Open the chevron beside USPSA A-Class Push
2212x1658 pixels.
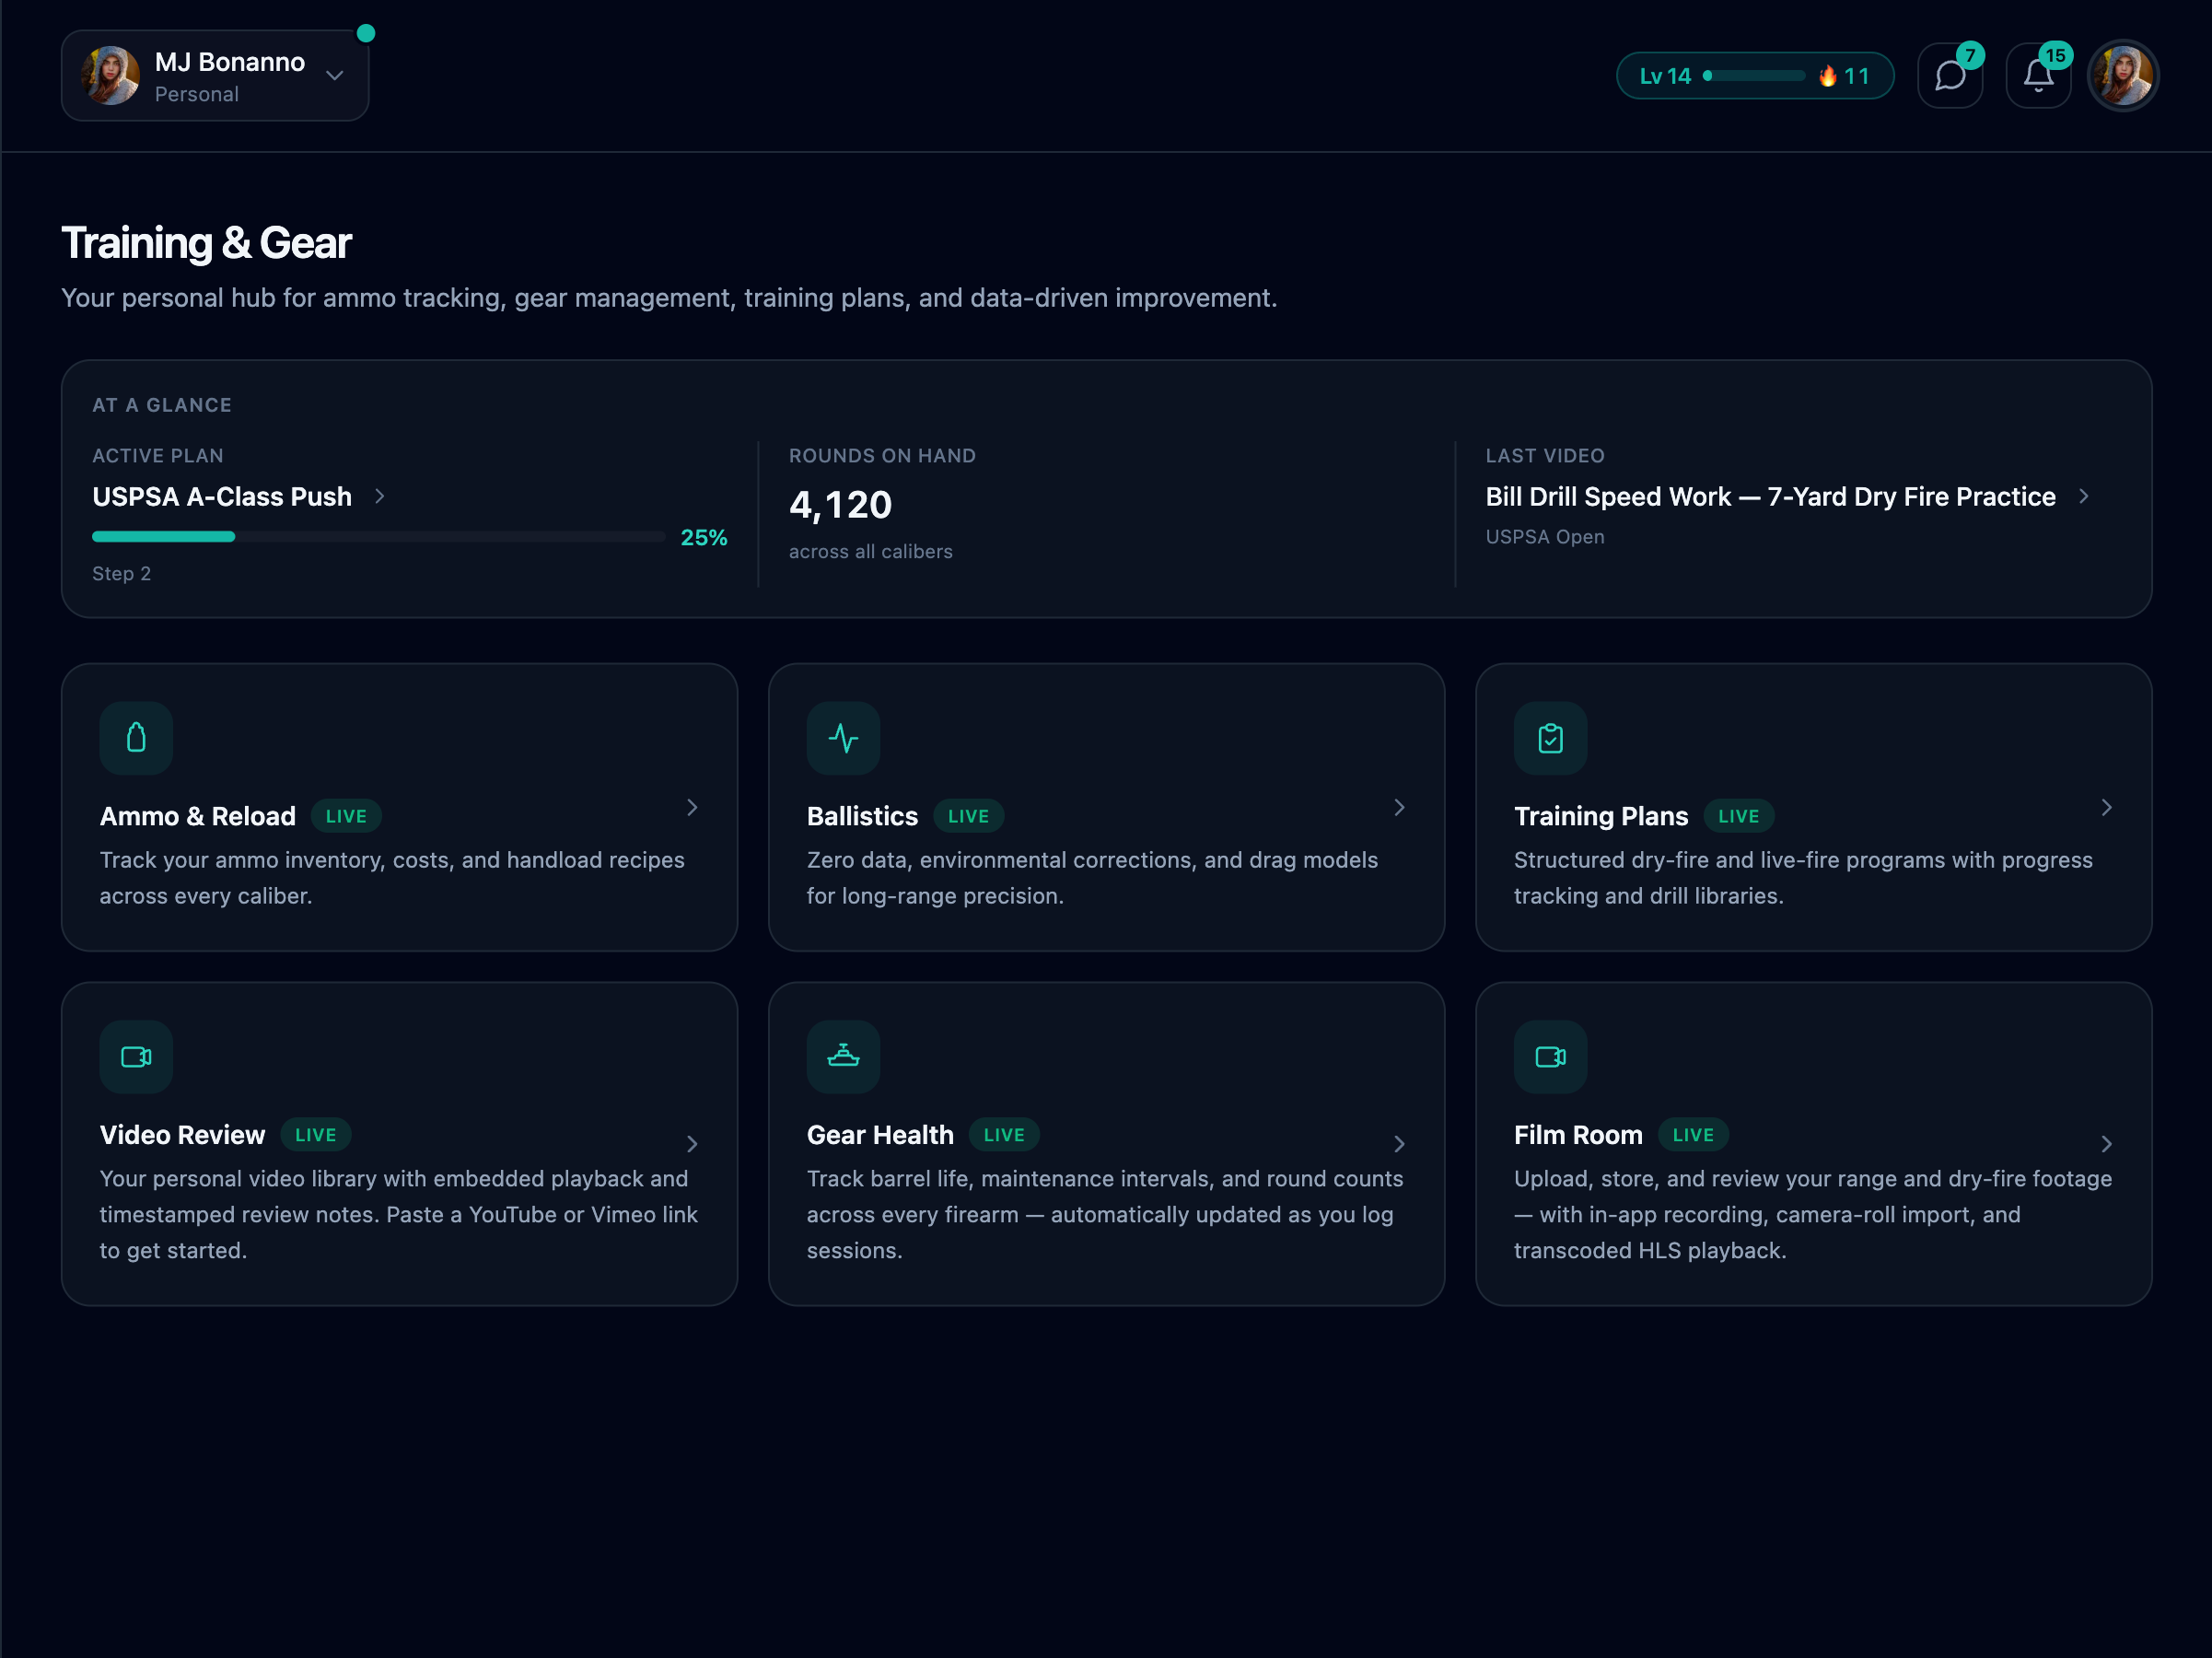pos(379,496)
